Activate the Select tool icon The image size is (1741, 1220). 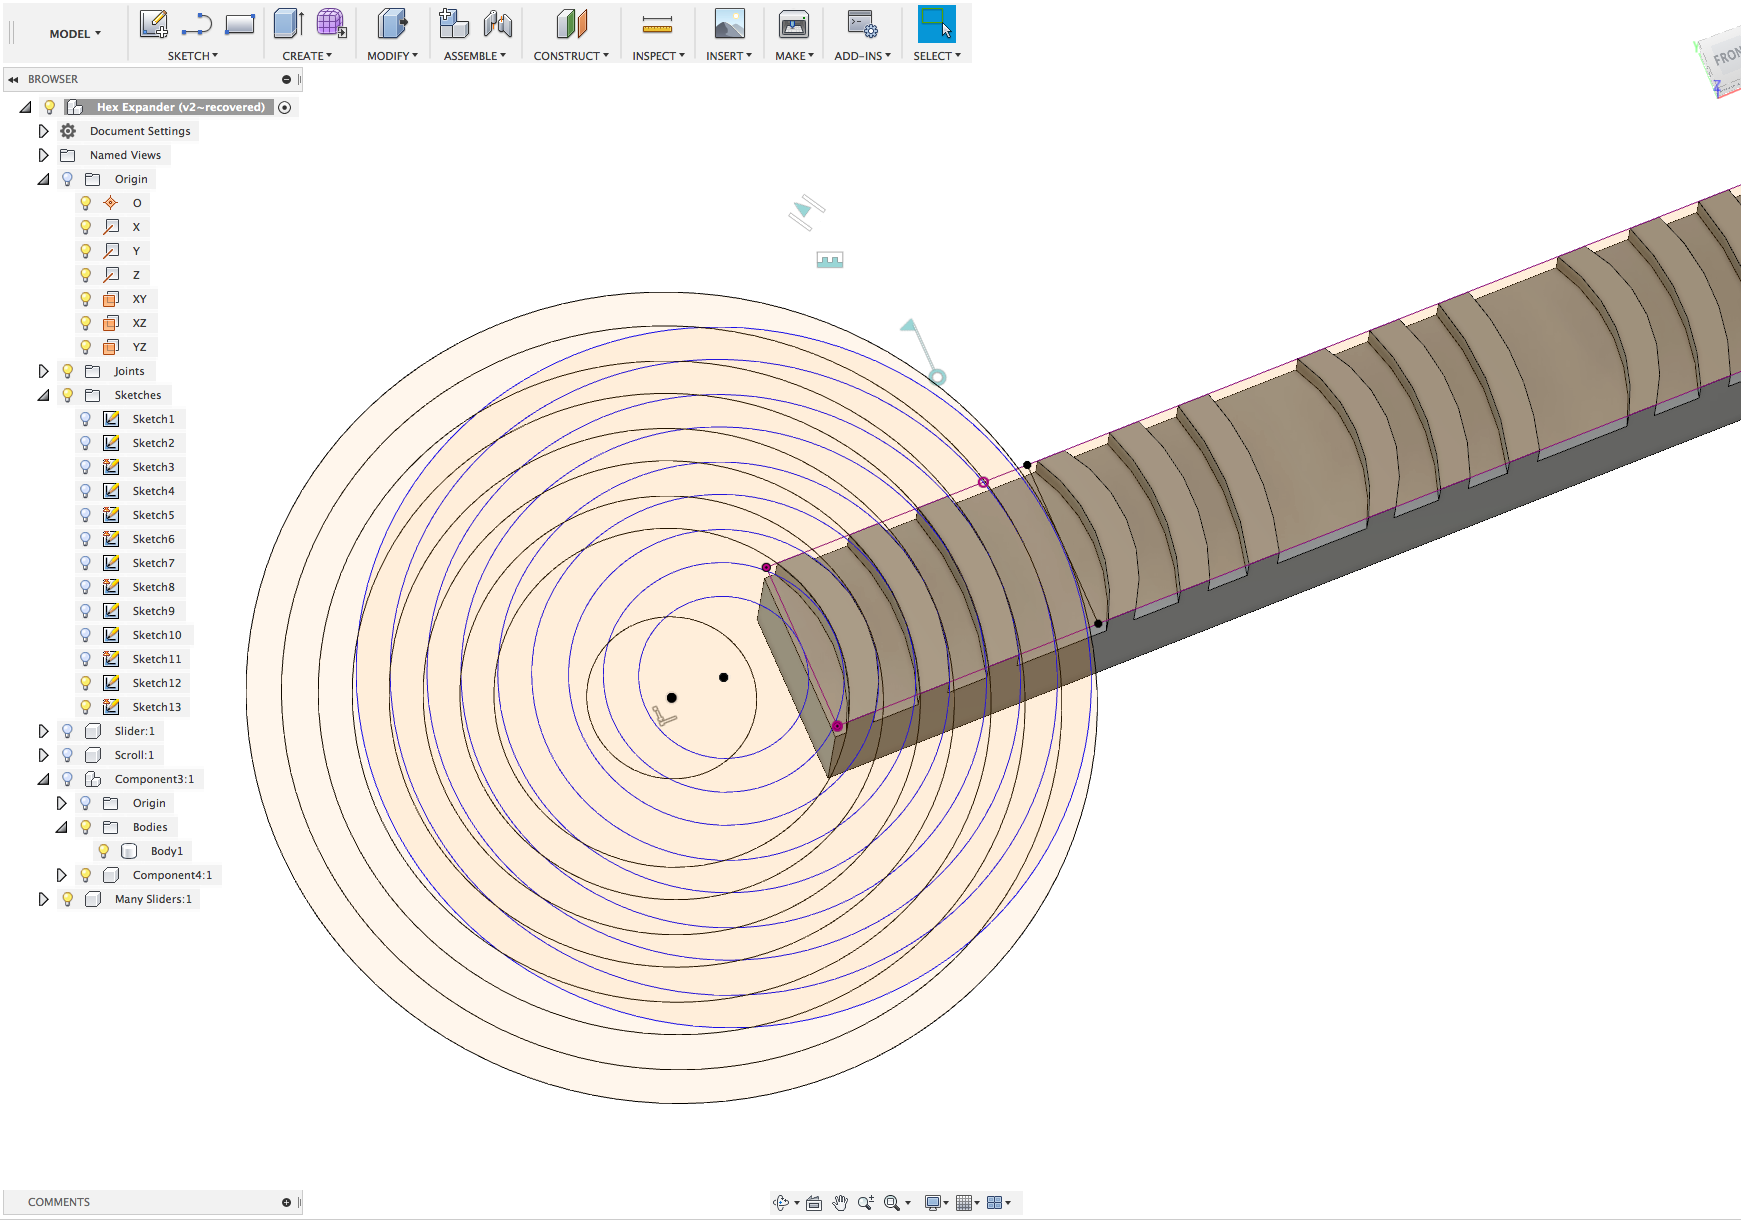pos(937,24)
